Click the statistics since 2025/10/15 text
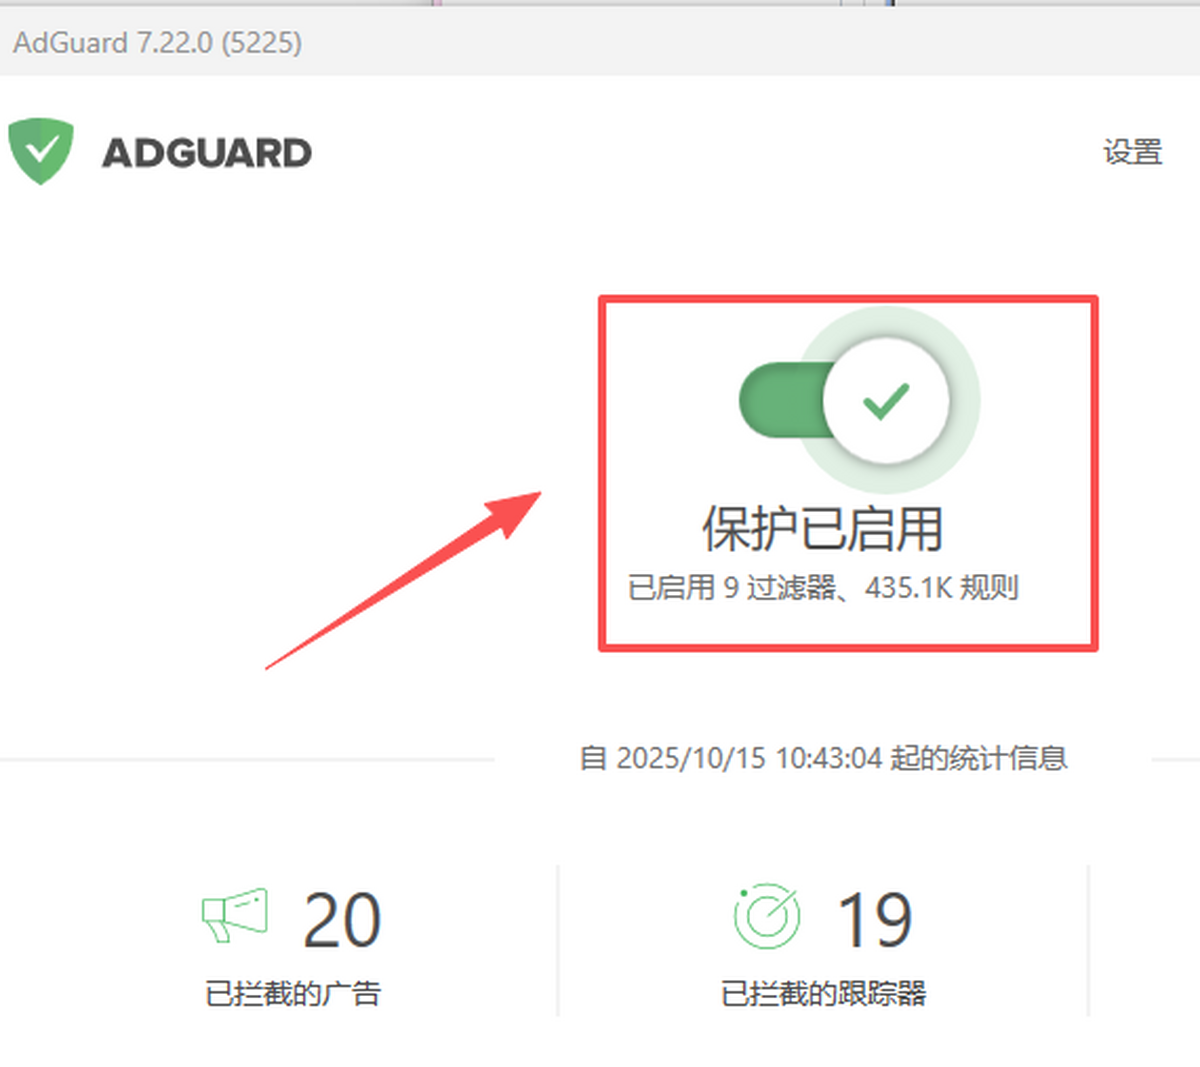Viewport: 1200px width, 1067px height. point(824,758)
